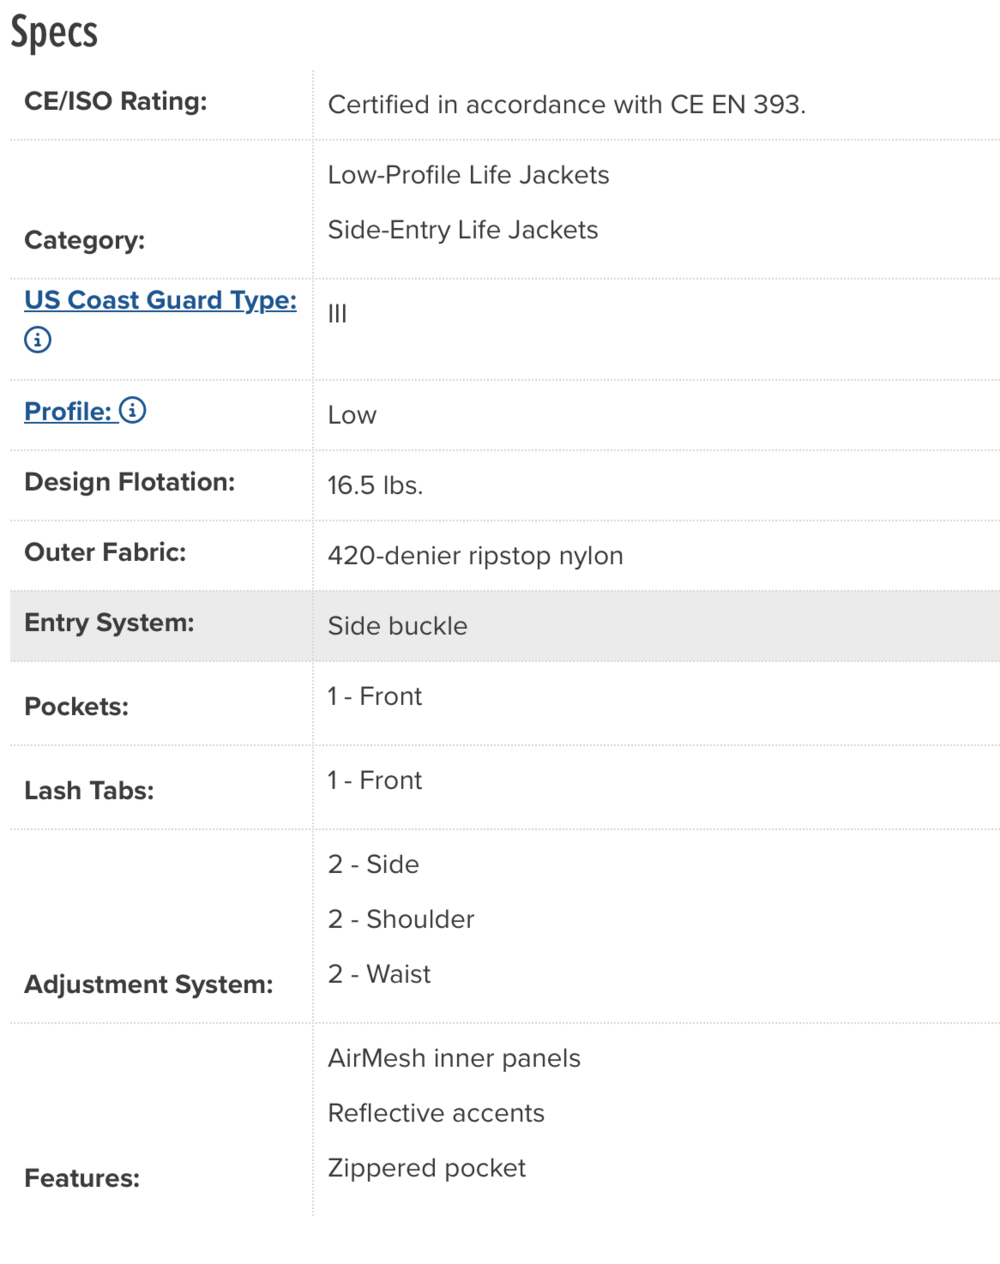Image resolution: width=1000 pixels, height=1264 pixels.
Task: Click the CE EN 393 certification text
Action: 566,105
